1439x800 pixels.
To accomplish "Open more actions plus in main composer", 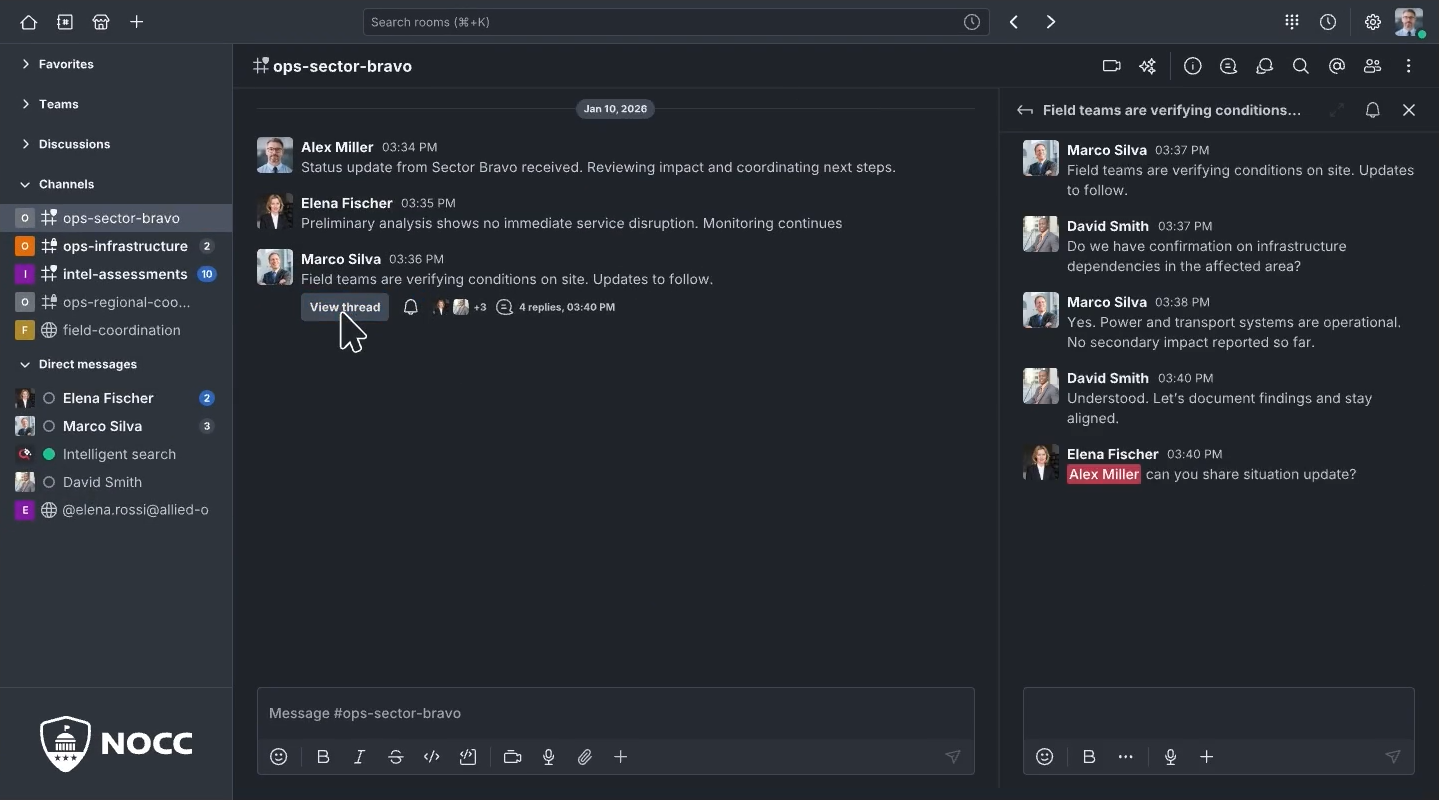I will (x=621, y=757).
